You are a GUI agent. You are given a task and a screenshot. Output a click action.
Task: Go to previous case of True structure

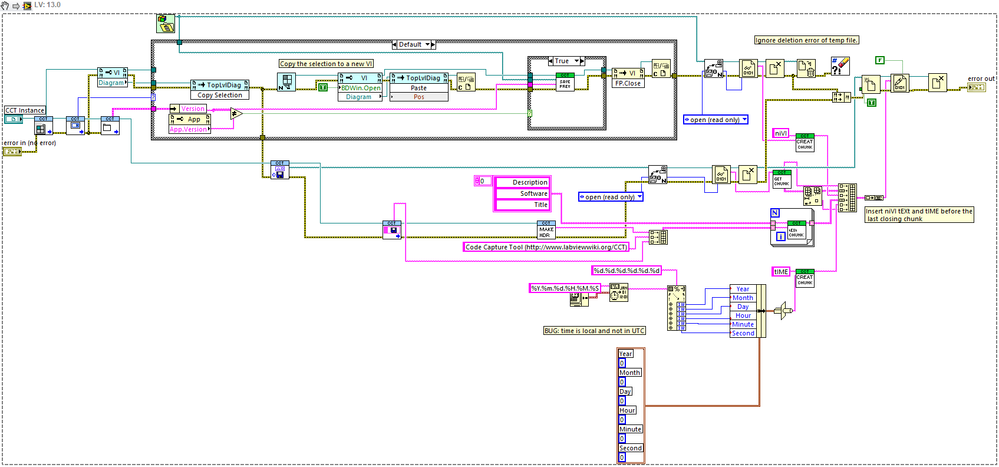[550, 61]
